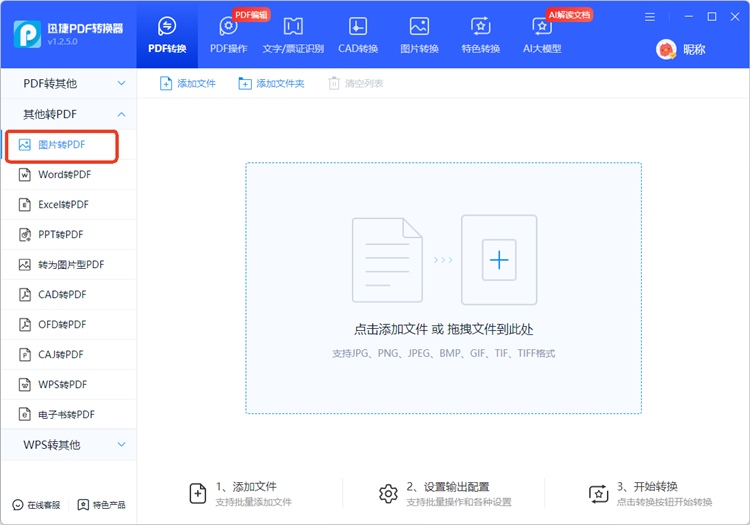The width and height of the screenshot is (750, 525).
Task: Minimize the converter window
Action: (689, 17)
